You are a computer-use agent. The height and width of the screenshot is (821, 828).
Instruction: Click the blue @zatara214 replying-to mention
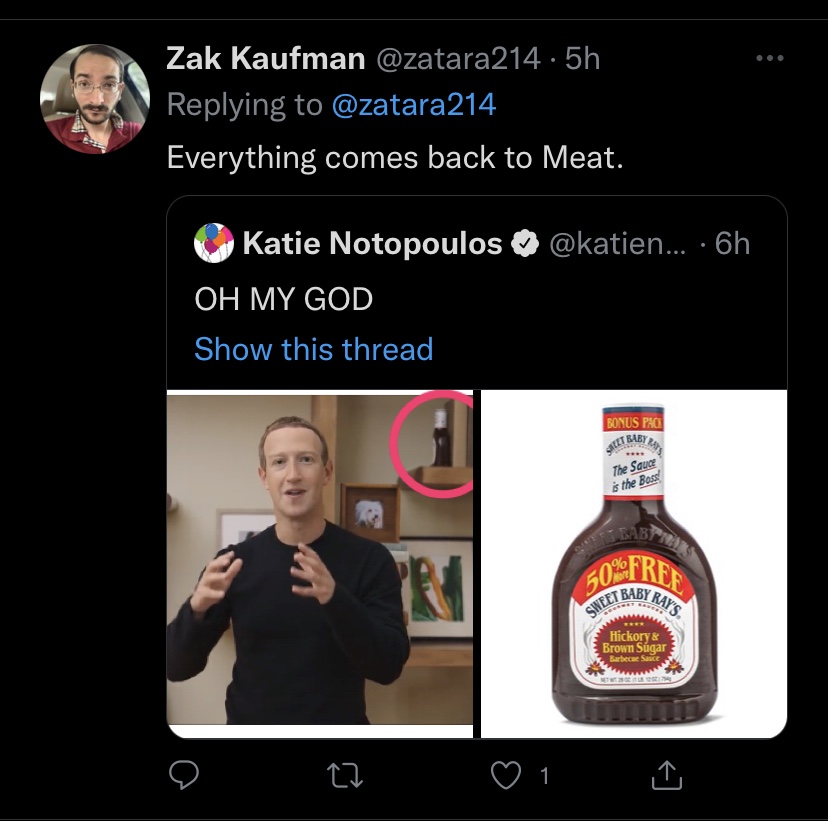tap(413, 105)
